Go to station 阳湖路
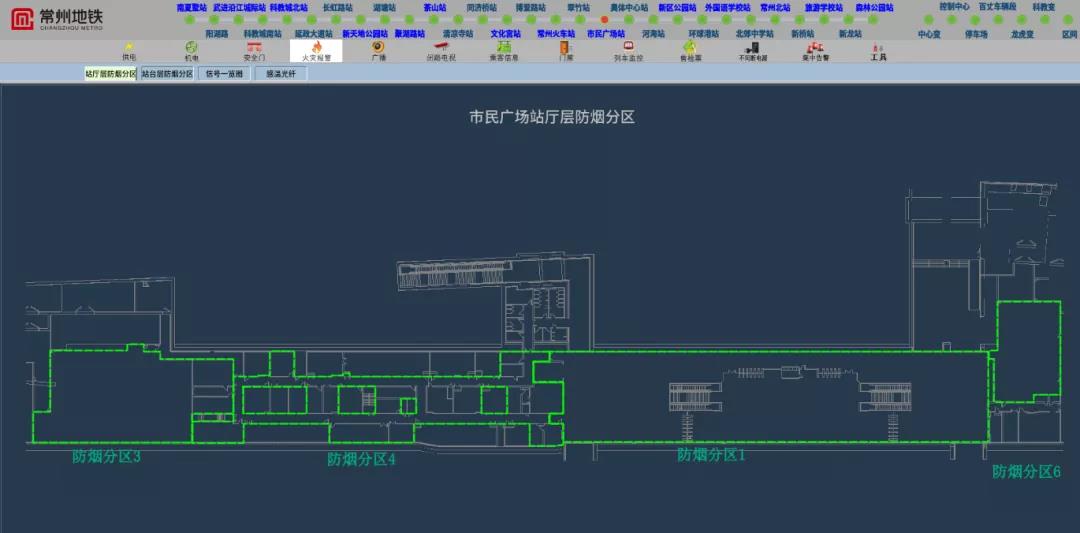The image size is (1080, 533). (216, 33)
